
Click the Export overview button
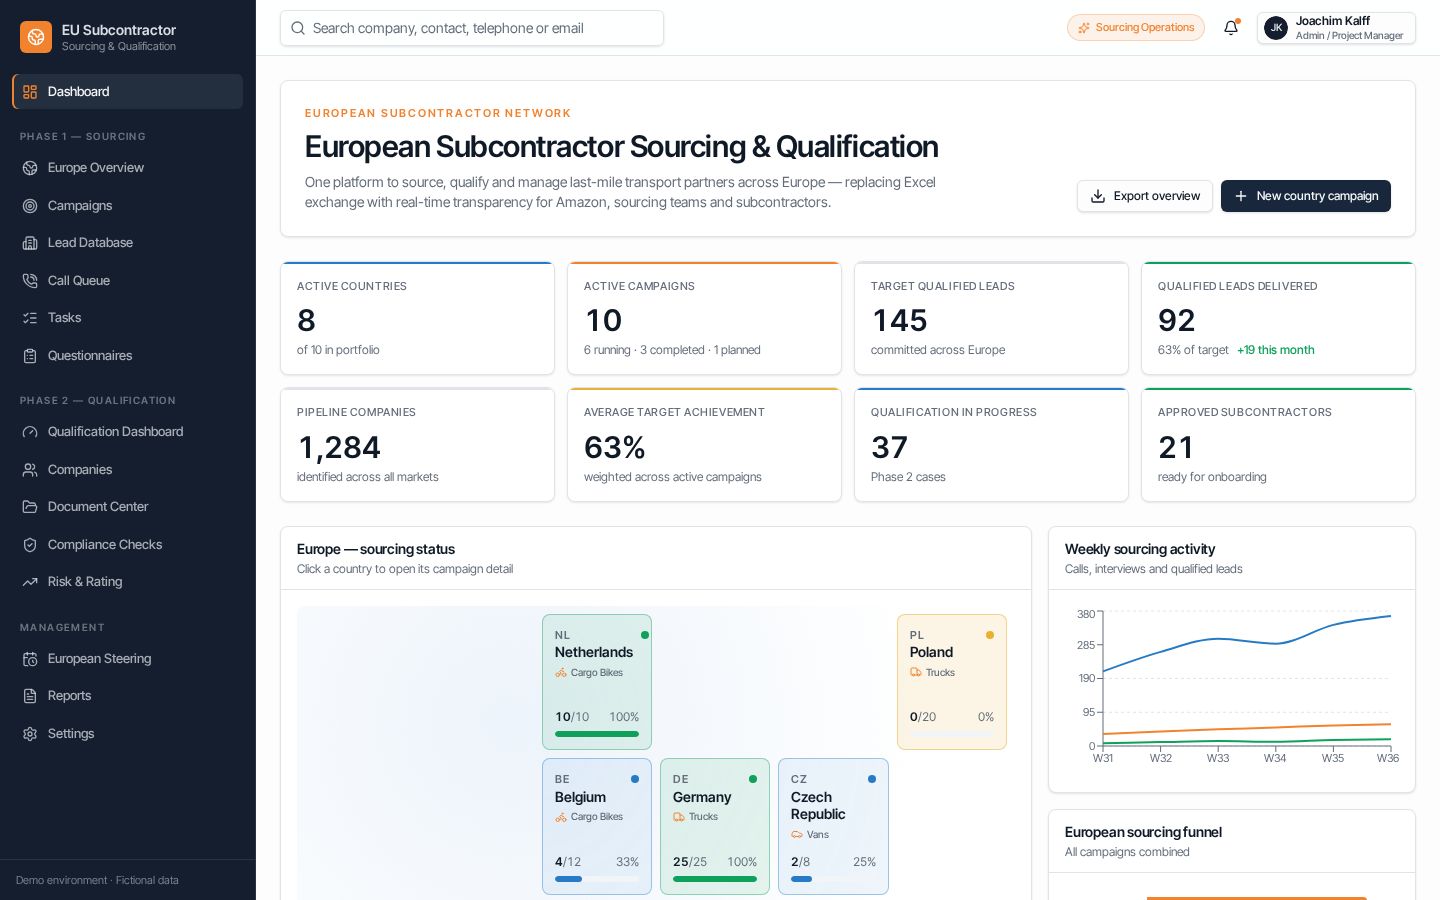click(1145, 196)
